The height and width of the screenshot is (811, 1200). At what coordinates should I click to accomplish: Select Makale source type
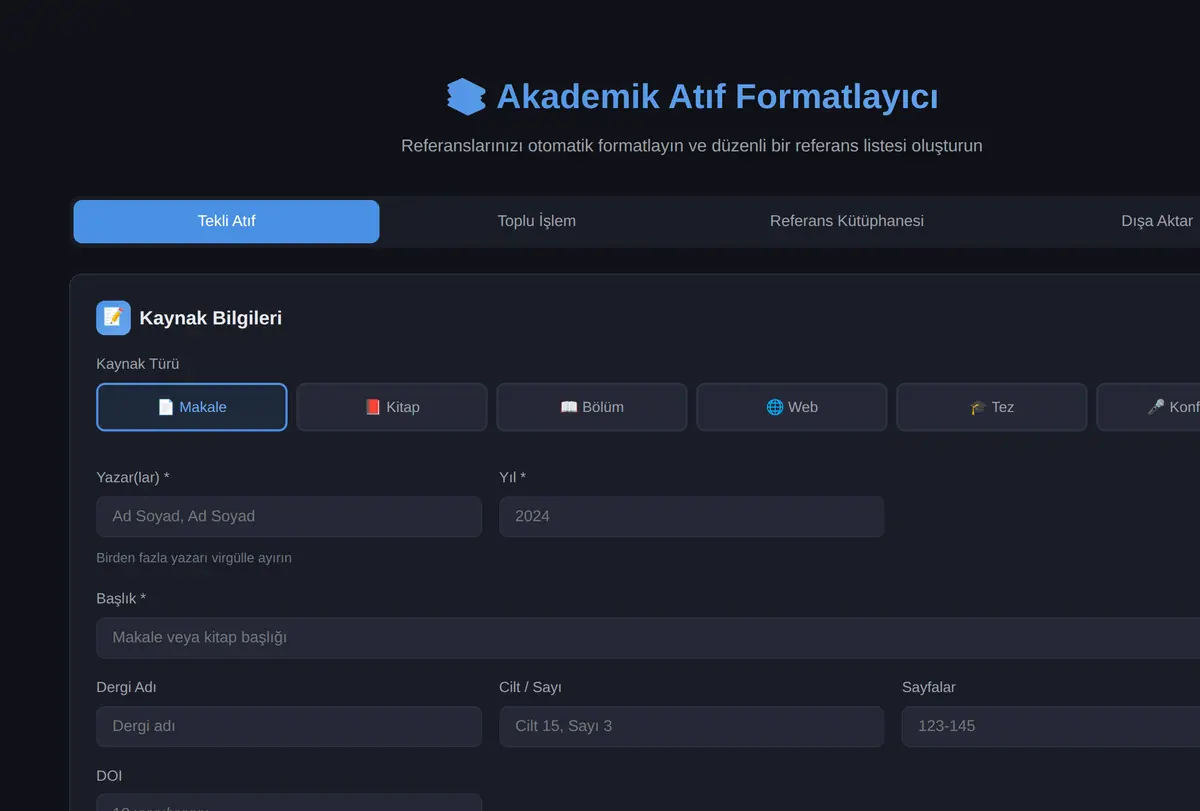click(x=192, y=407)
